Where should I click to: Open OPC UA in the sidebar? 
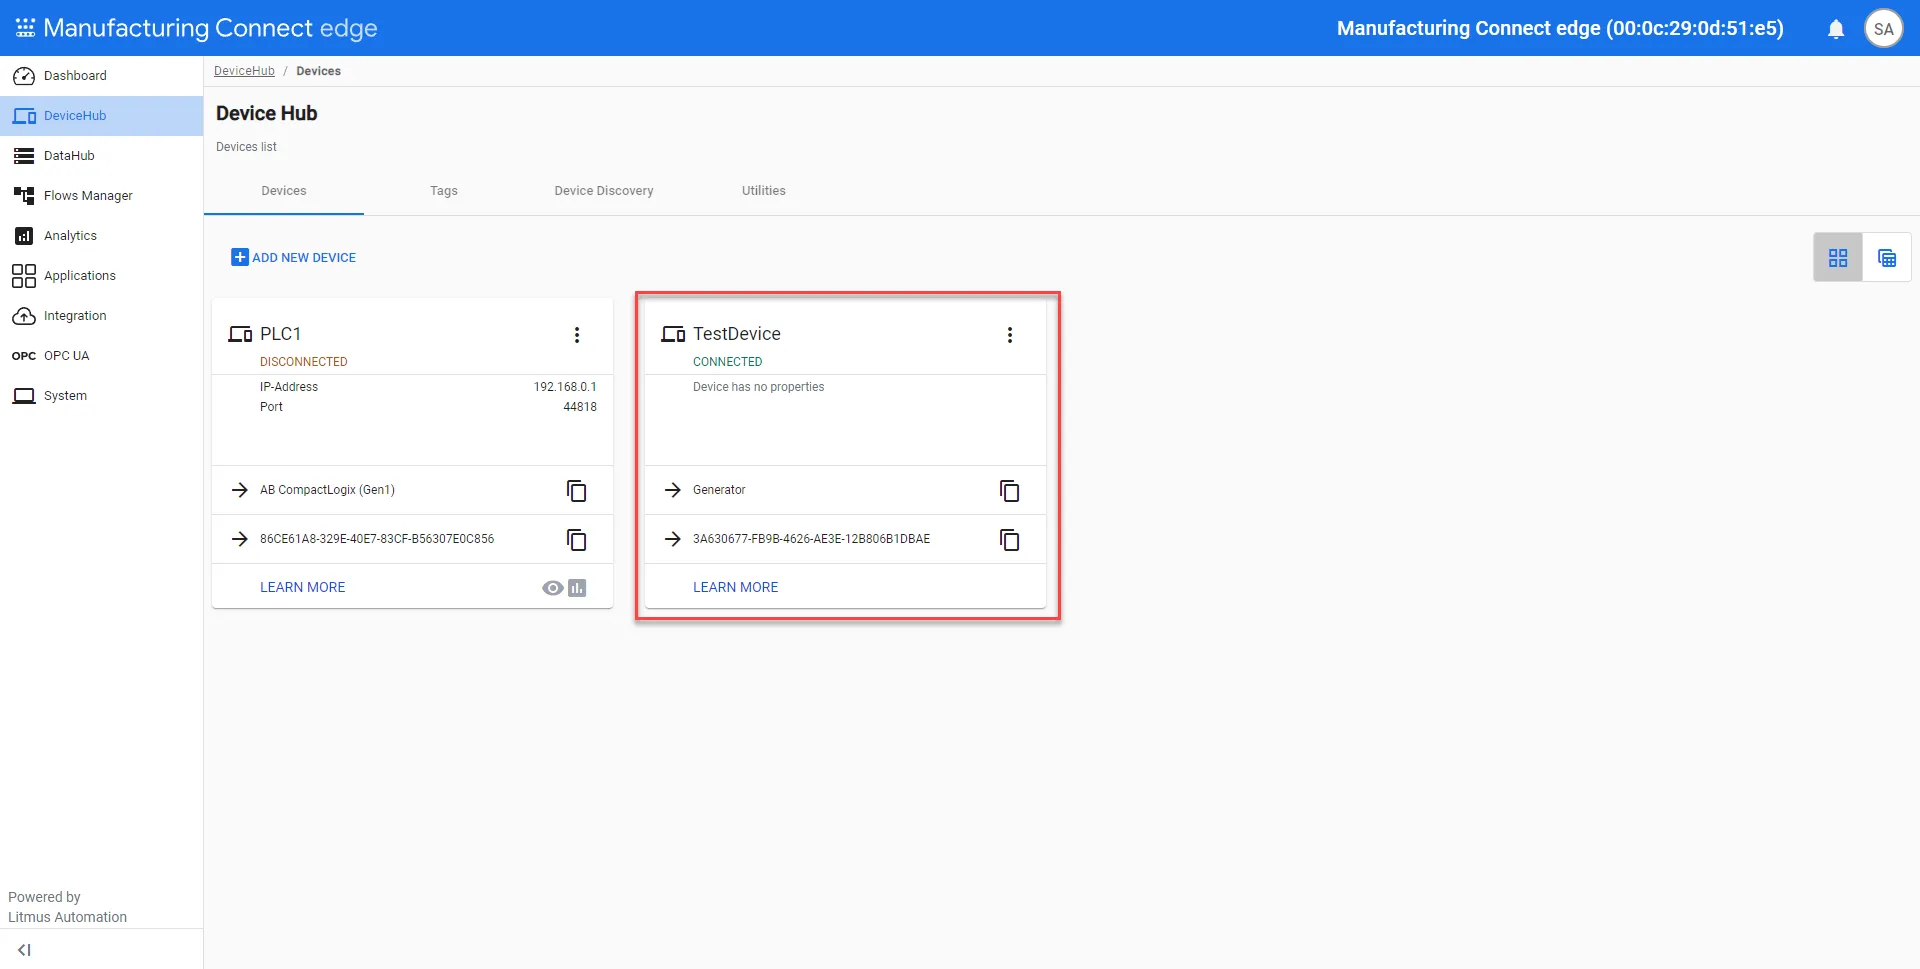[x=101, y=356]
